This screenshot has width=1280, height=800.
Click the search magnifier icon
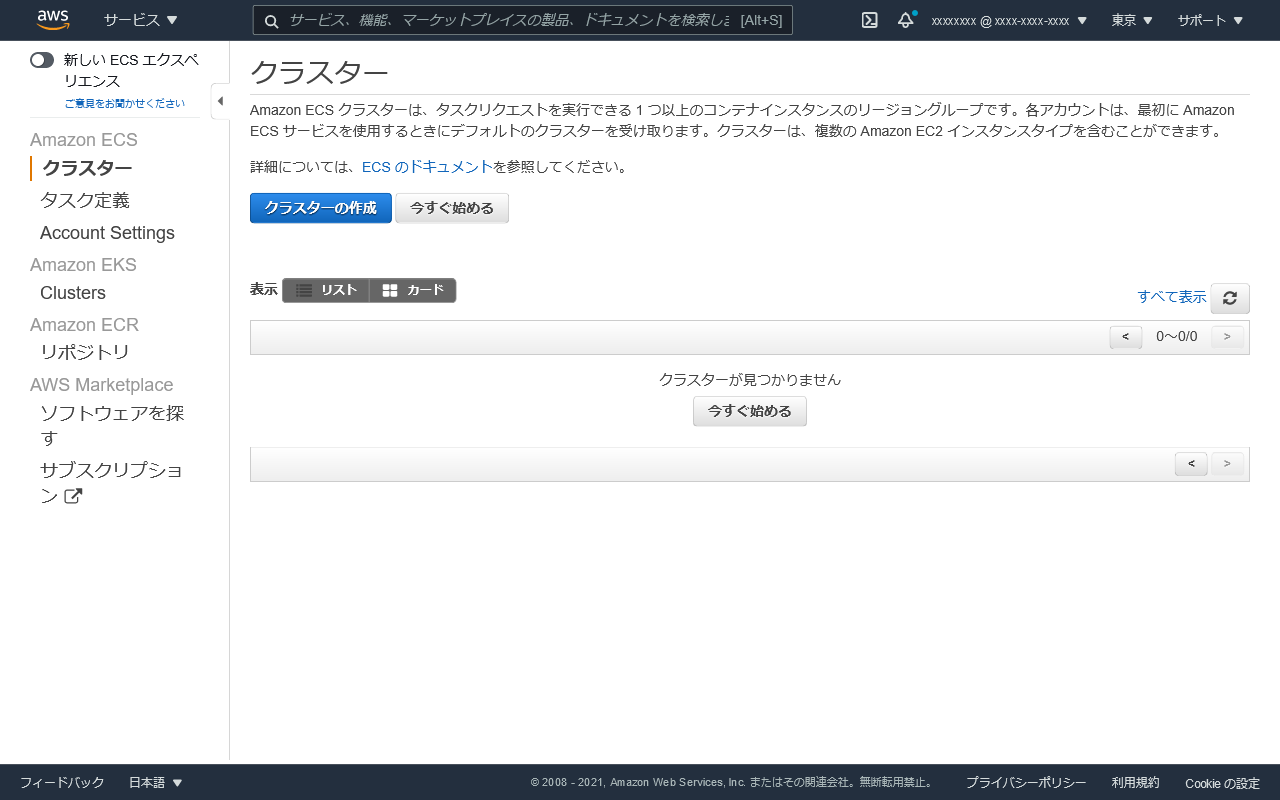pyautogui.click(x=271, y=20)
